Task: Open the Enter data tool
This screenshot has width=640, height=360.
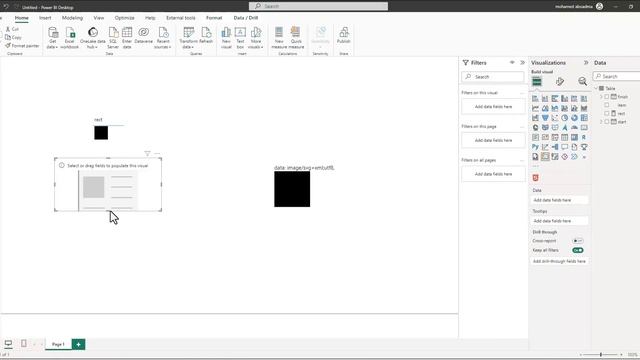Action: point(127,38)
